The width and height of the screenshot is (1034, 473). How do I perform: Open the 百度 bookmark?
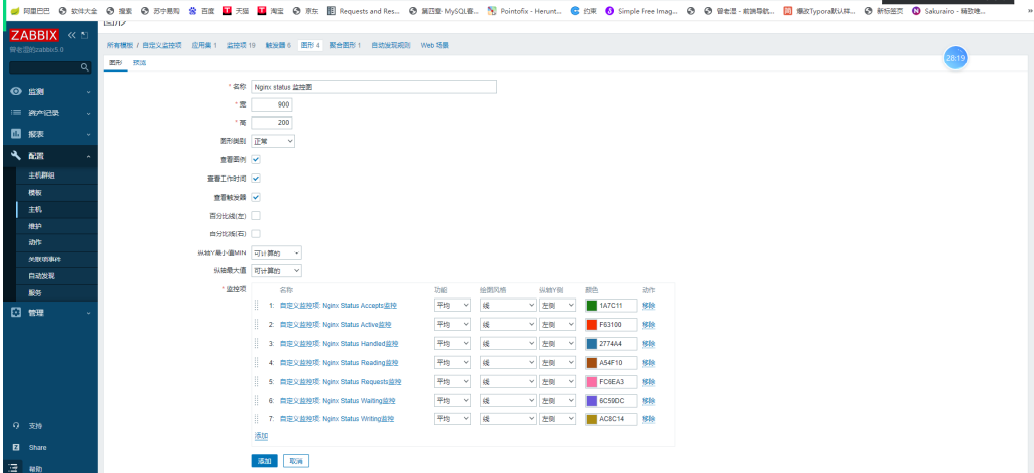[x=201, y=11]
